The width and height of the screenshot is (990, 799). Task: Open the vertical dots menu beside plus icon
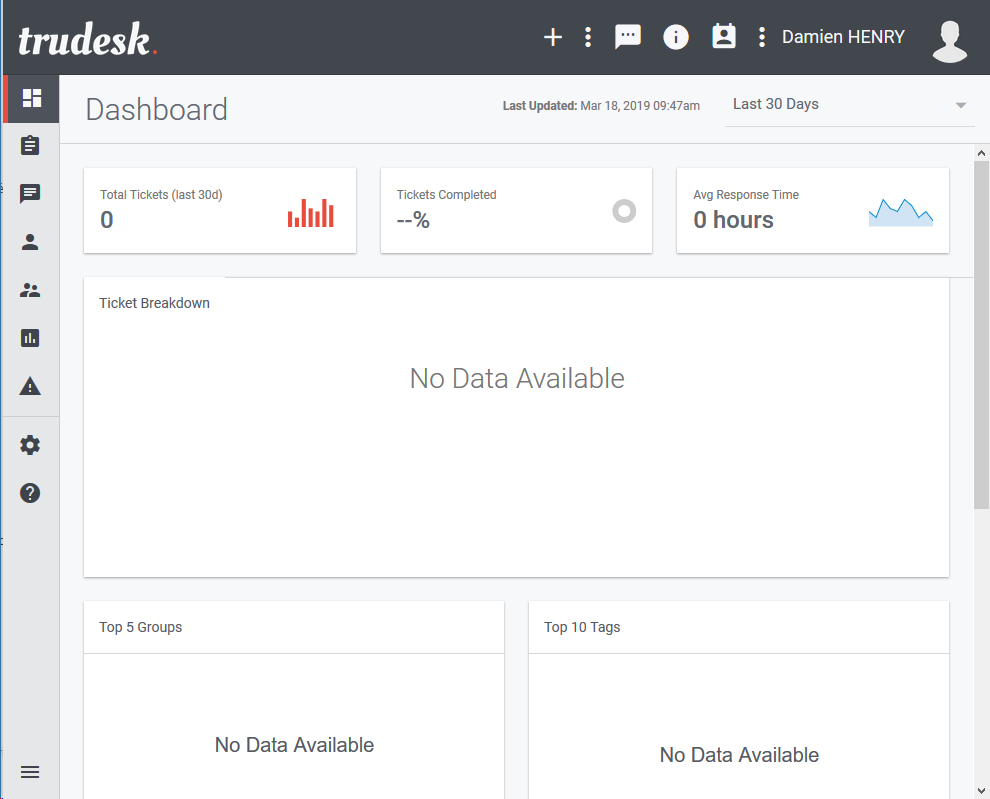pos(588,37)
